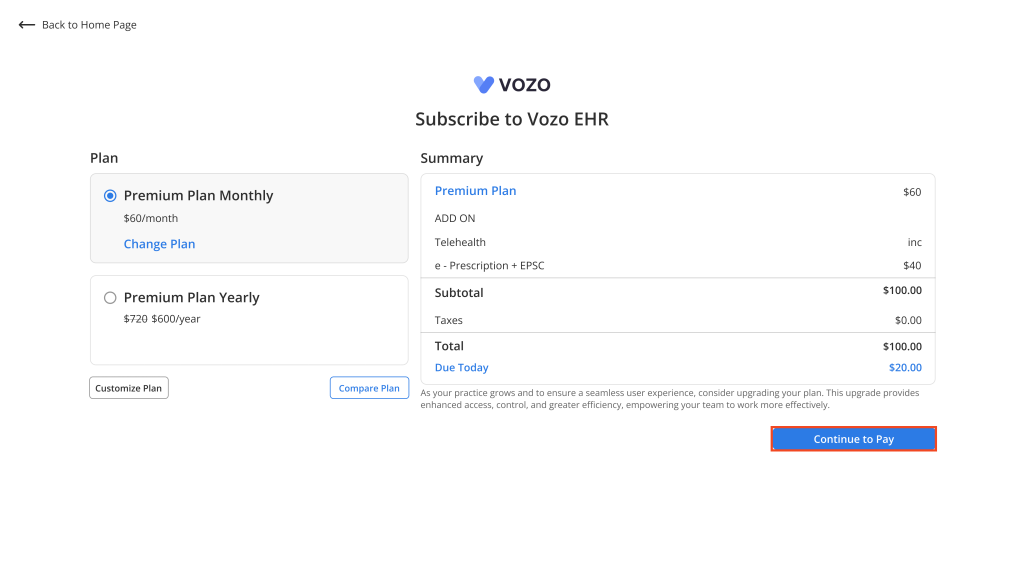Click the $600/year price text

coord(176,319)
